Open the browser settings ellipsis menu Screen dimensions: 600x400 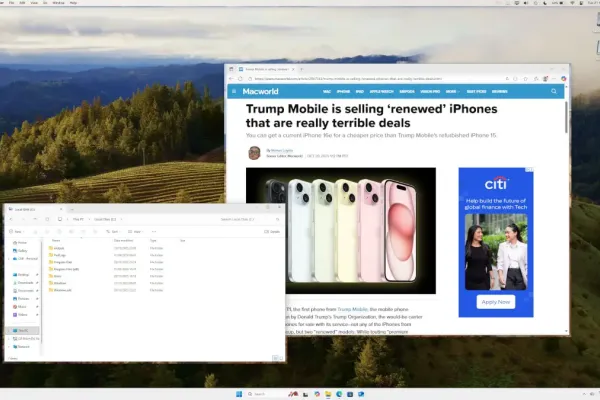pos(554,79)
